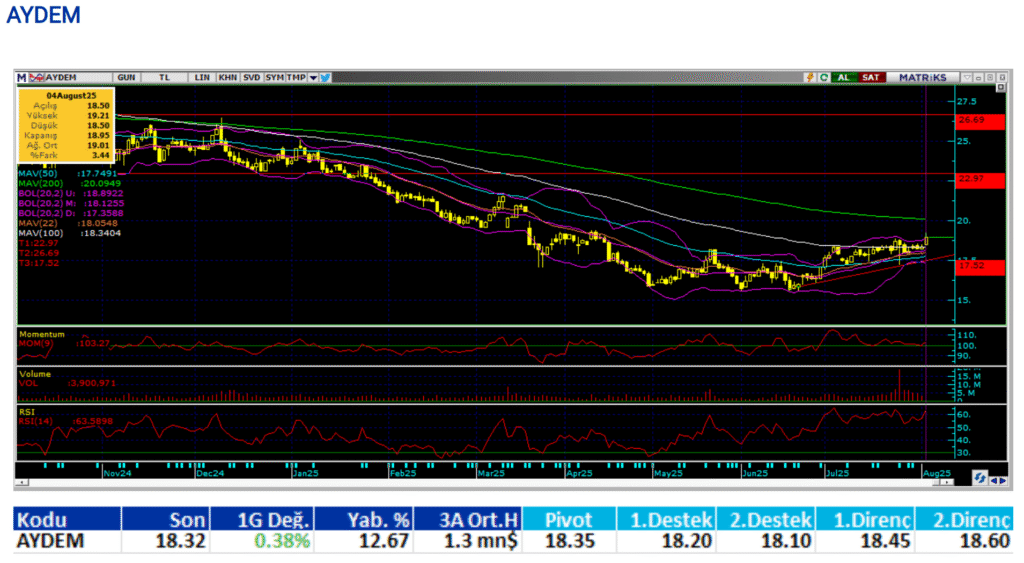This screenshot has height=563, width=1024.
Task: Click the TMP toolbar button
Action: click(296, 78)
